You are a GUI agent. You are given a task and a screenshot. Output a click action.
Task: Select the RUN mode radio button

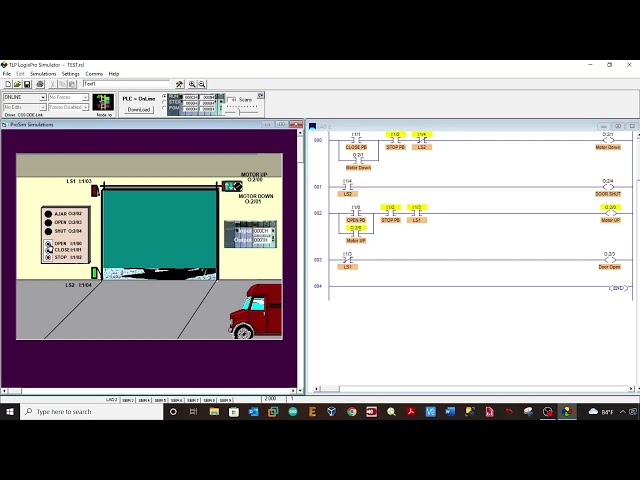(164, 97)
